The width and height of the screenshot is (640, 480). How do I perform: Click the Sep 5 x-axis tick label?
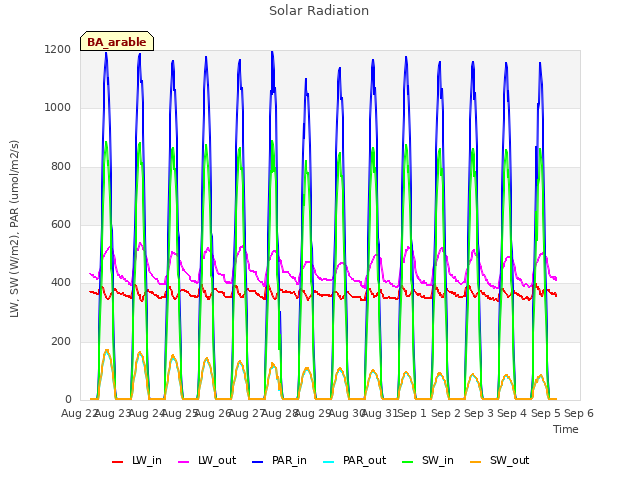(545, 413)
